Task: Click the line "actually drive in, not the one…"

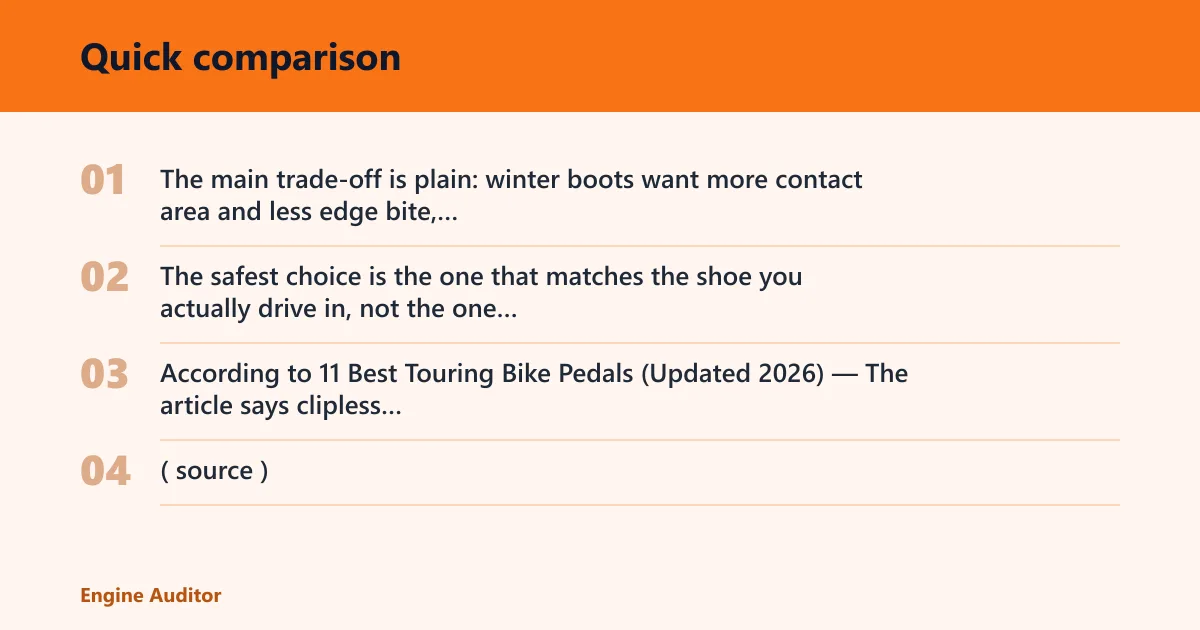Action: pyautogui.click(x=338, y=309)
